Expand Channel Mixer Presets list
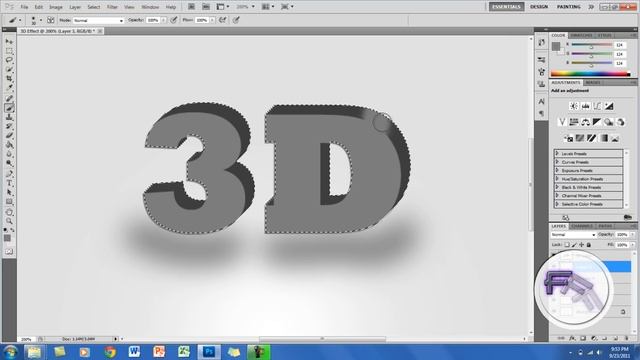 tap(558, 196)
